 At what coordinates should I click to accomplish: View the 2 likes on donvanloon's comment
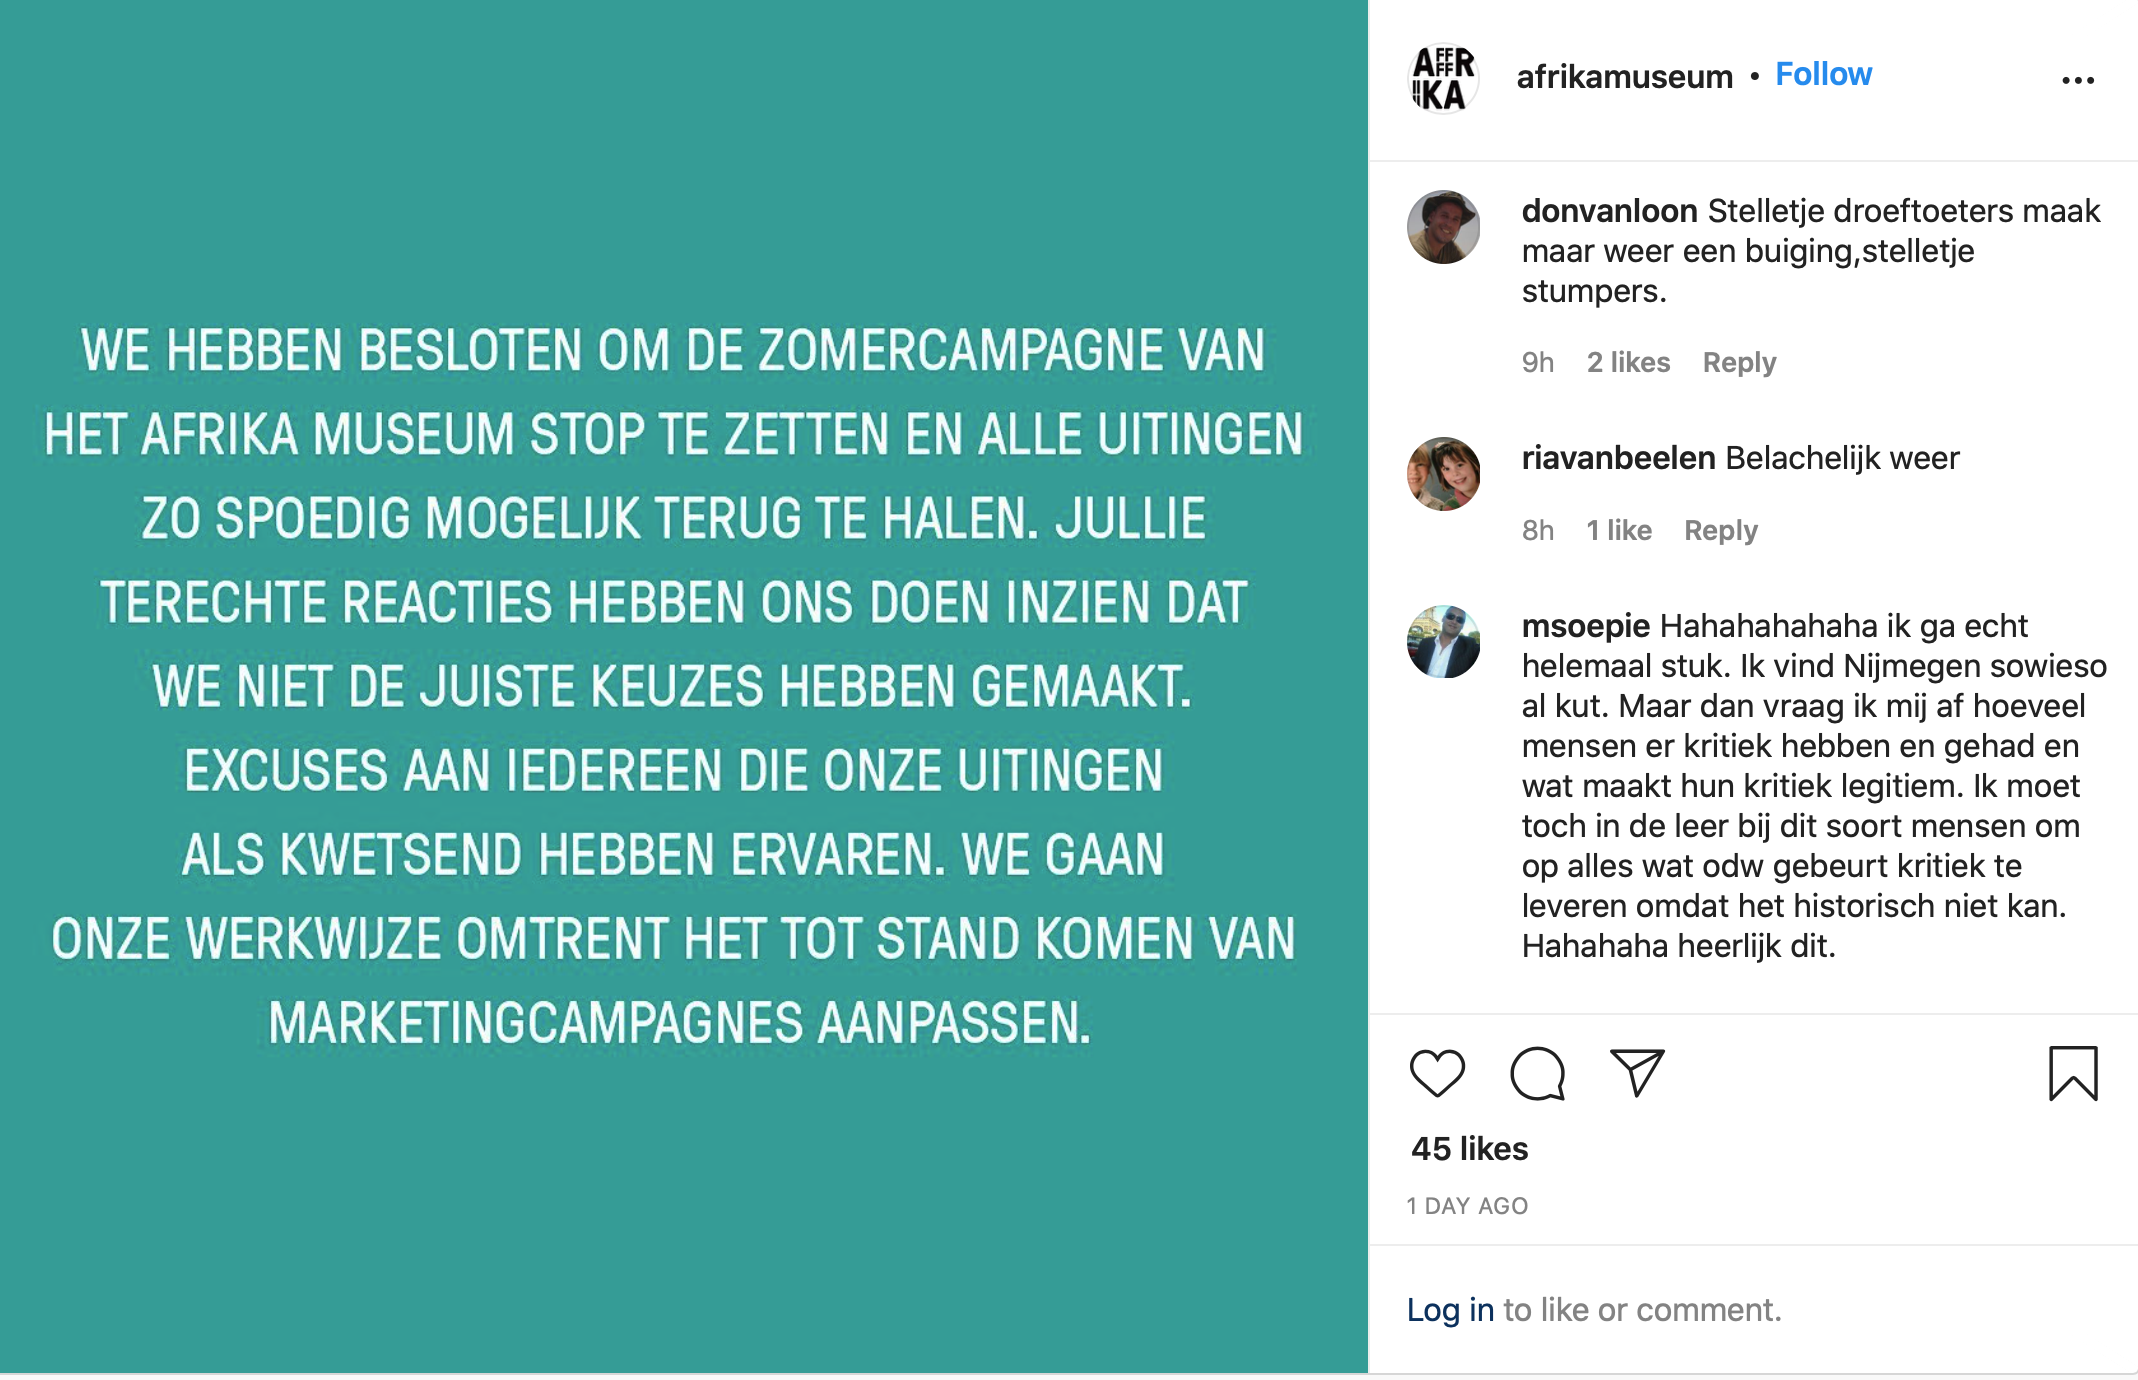pyautogui.click(x=1628, y=362)
